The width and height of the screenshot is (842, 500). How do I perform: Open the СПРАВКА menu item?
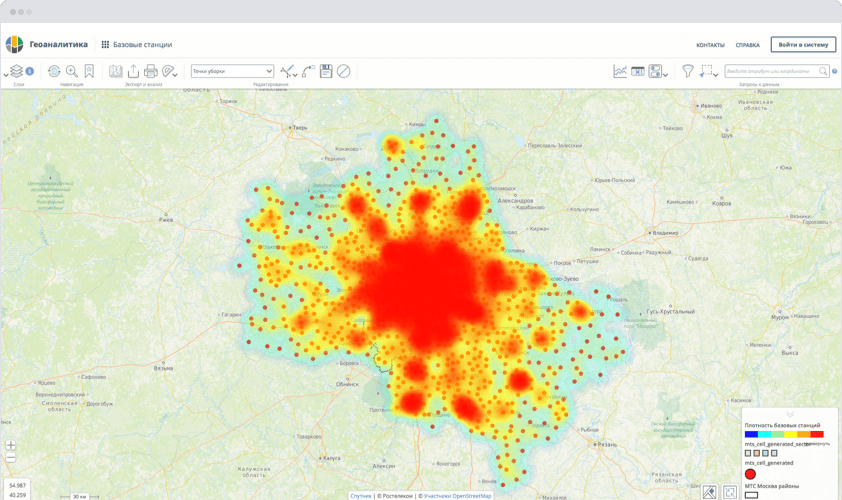pos(747,45)
